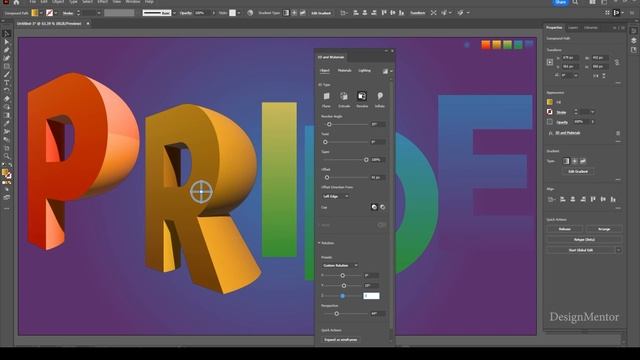The width and height of the screenshot is (640, 360).
Task: Click the Arrange quick action button
Action: tap(604, 229)
